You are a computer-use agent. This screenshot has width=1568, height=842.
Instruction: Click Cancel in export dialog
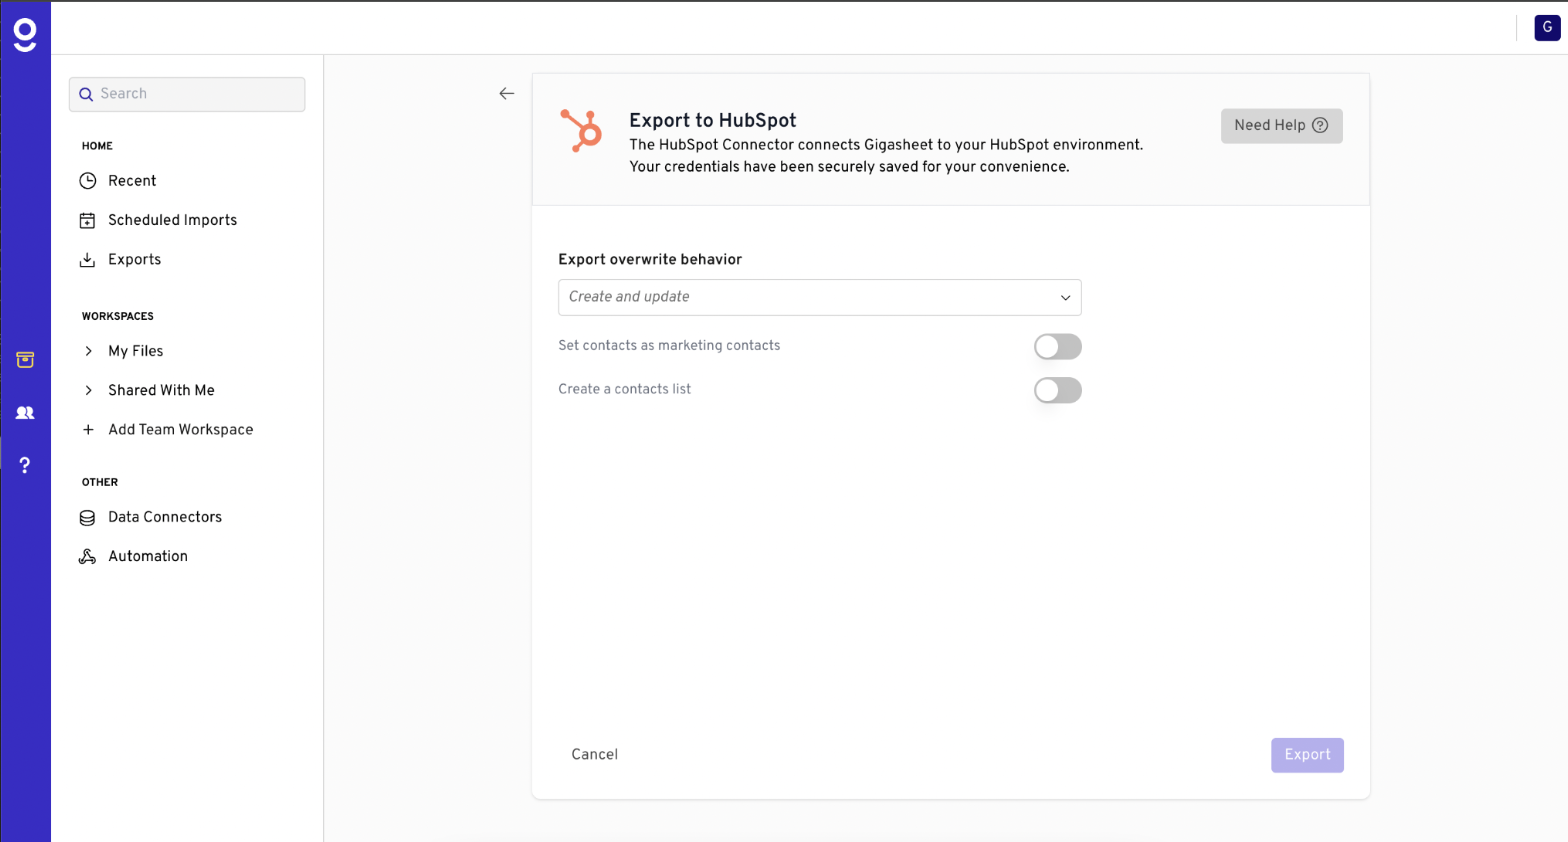click(595, 755)
